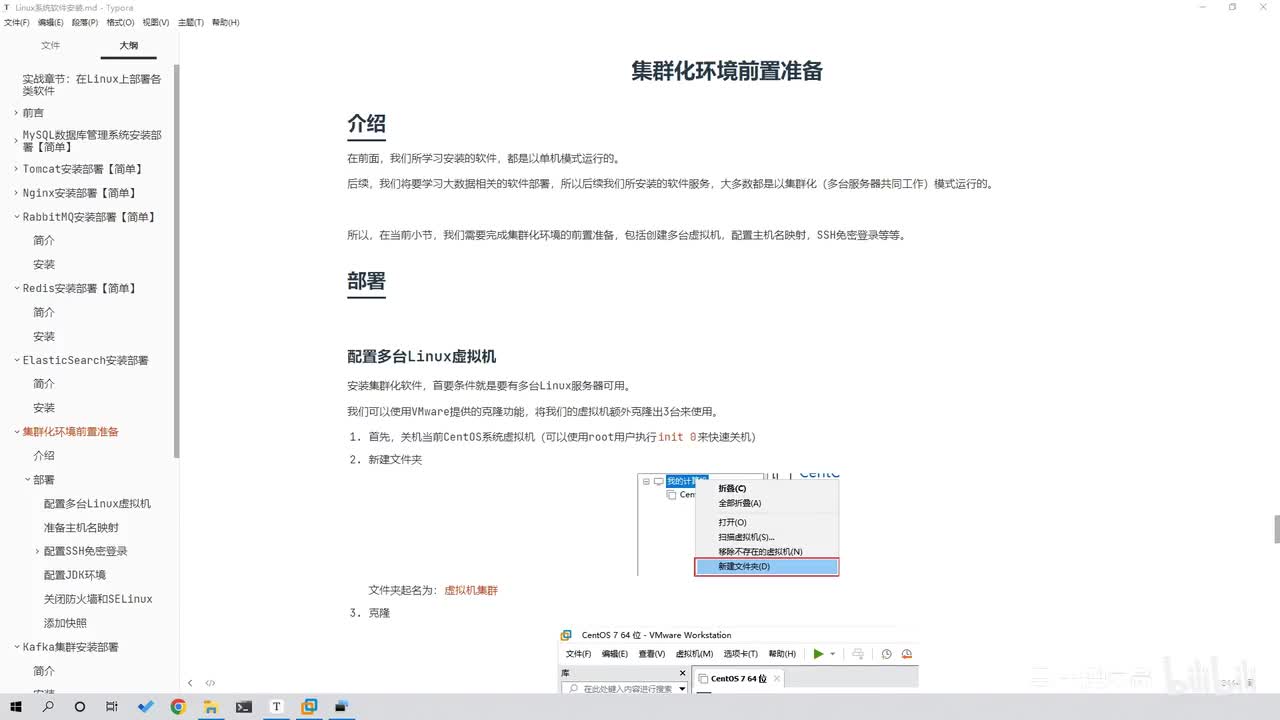Toggle source code mode icon at bottom
Viewport: 1280px width, 720px height.
point(210,683)
